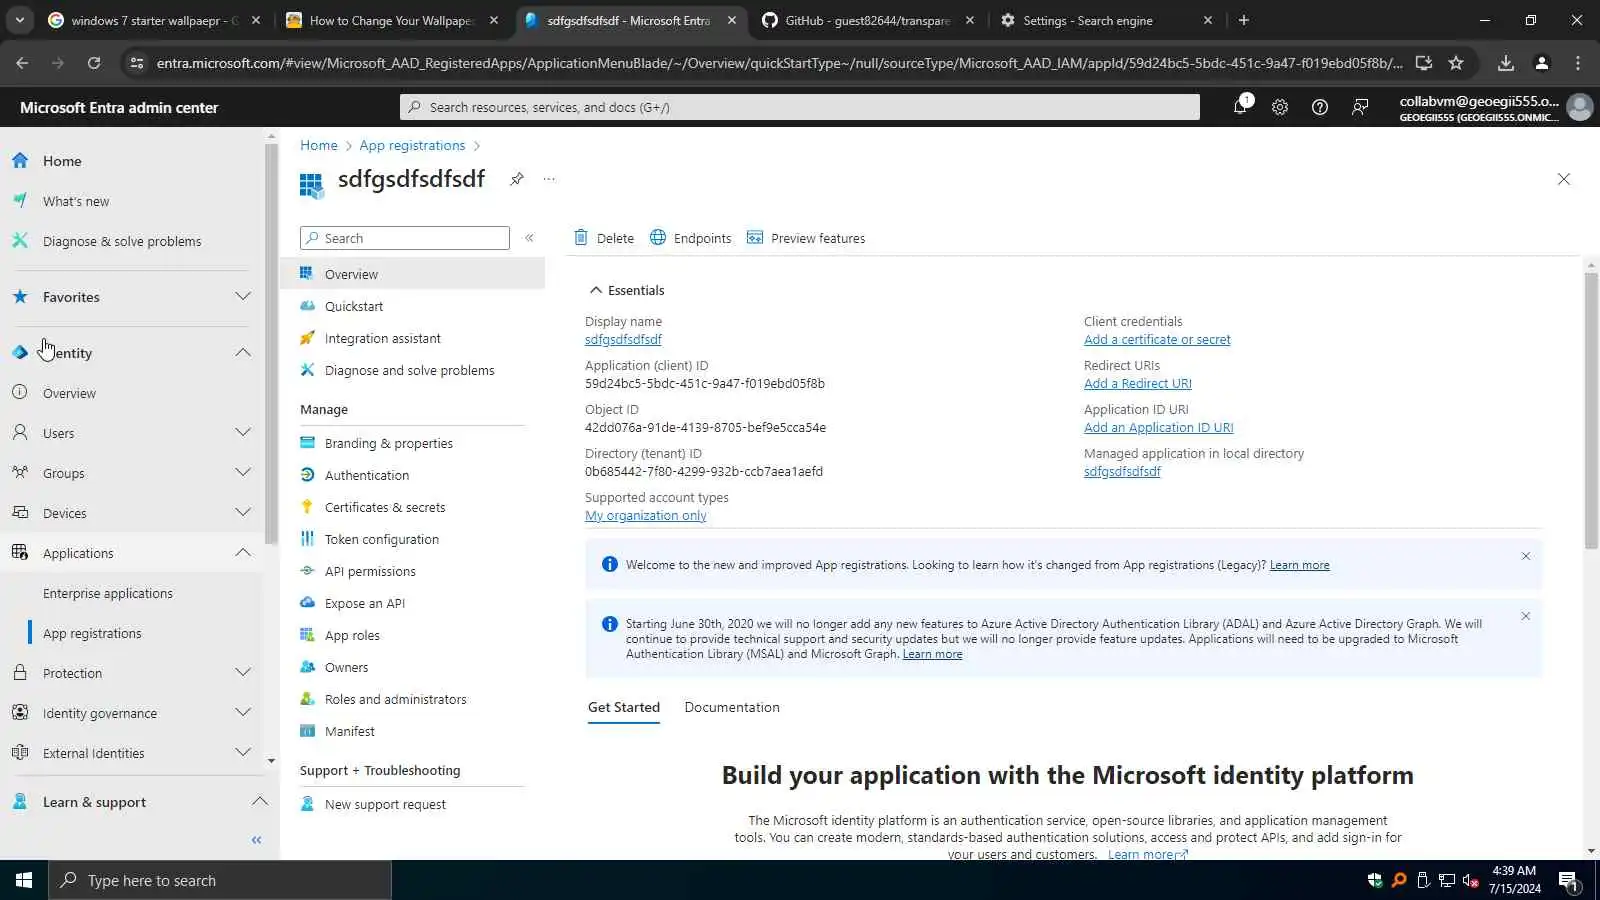Close the blade with the X icon
Viewport: 1600px width, 900px height.
1564,179
